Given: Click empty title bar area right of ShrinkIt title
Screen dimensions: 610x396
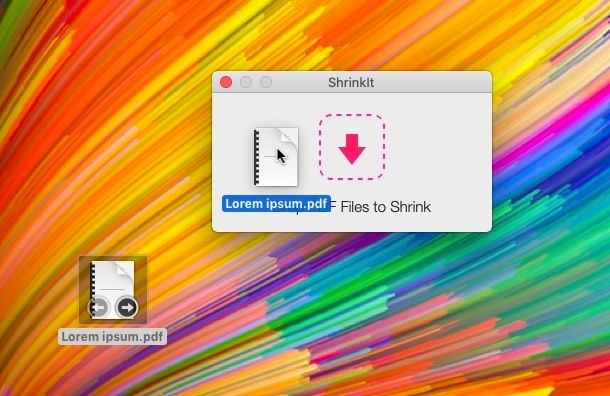Looking at the screenshot, I should [x=432, y=82].
